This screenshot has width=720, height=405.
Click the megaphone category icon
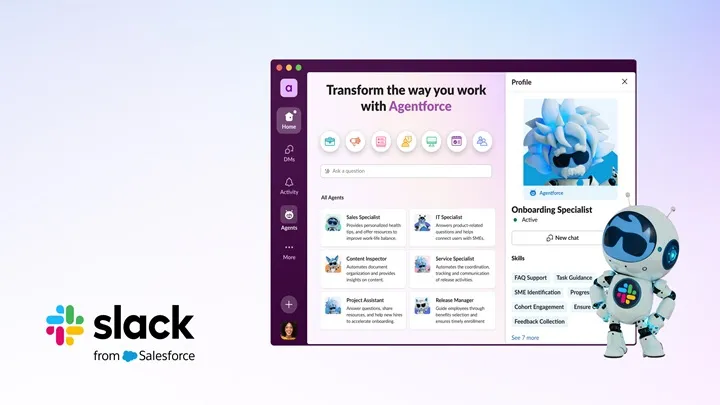pyautogui.click(x=354, y=142)
